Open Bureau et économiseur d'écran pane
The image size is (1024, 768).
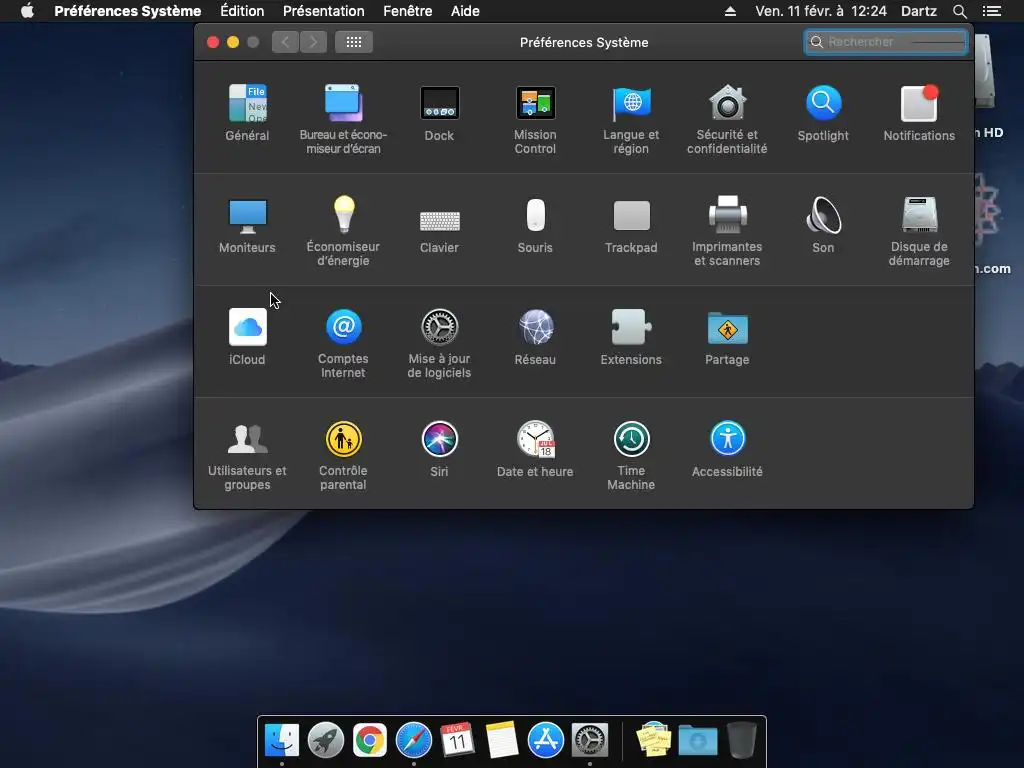tap(344, 119)
